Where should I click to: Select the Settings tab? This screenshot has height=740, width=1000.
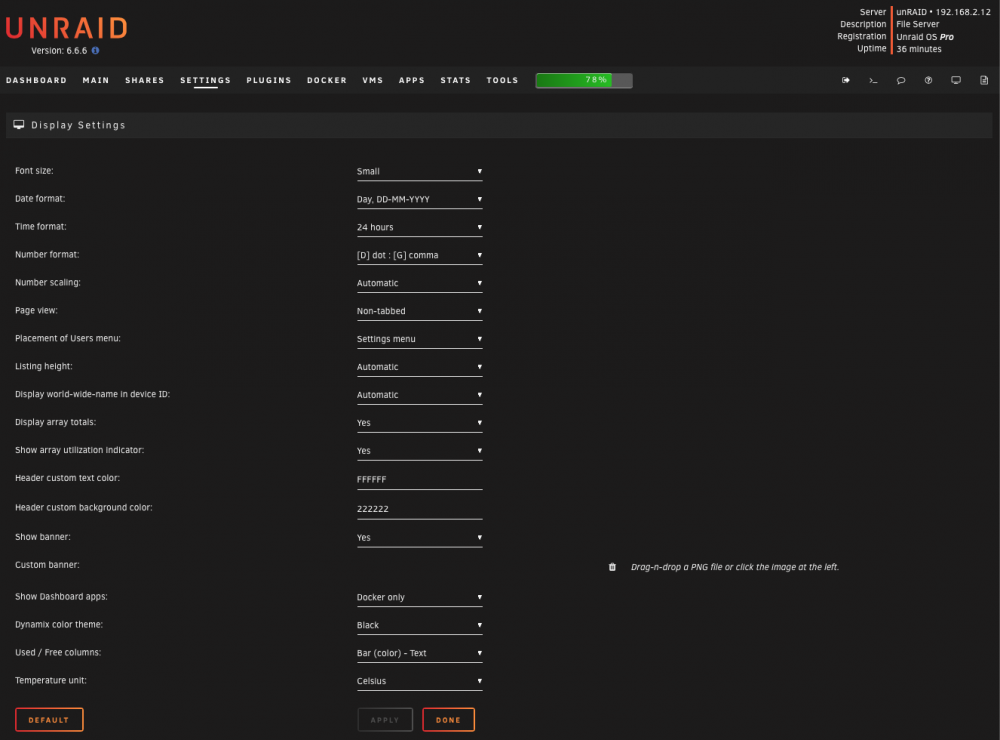pos(205,80)
